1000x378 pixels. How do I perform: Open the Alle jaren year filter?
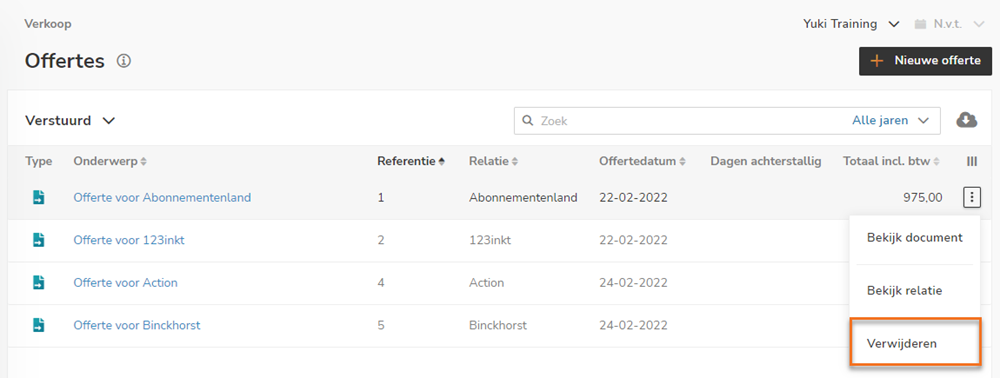(x=890, y=120)
